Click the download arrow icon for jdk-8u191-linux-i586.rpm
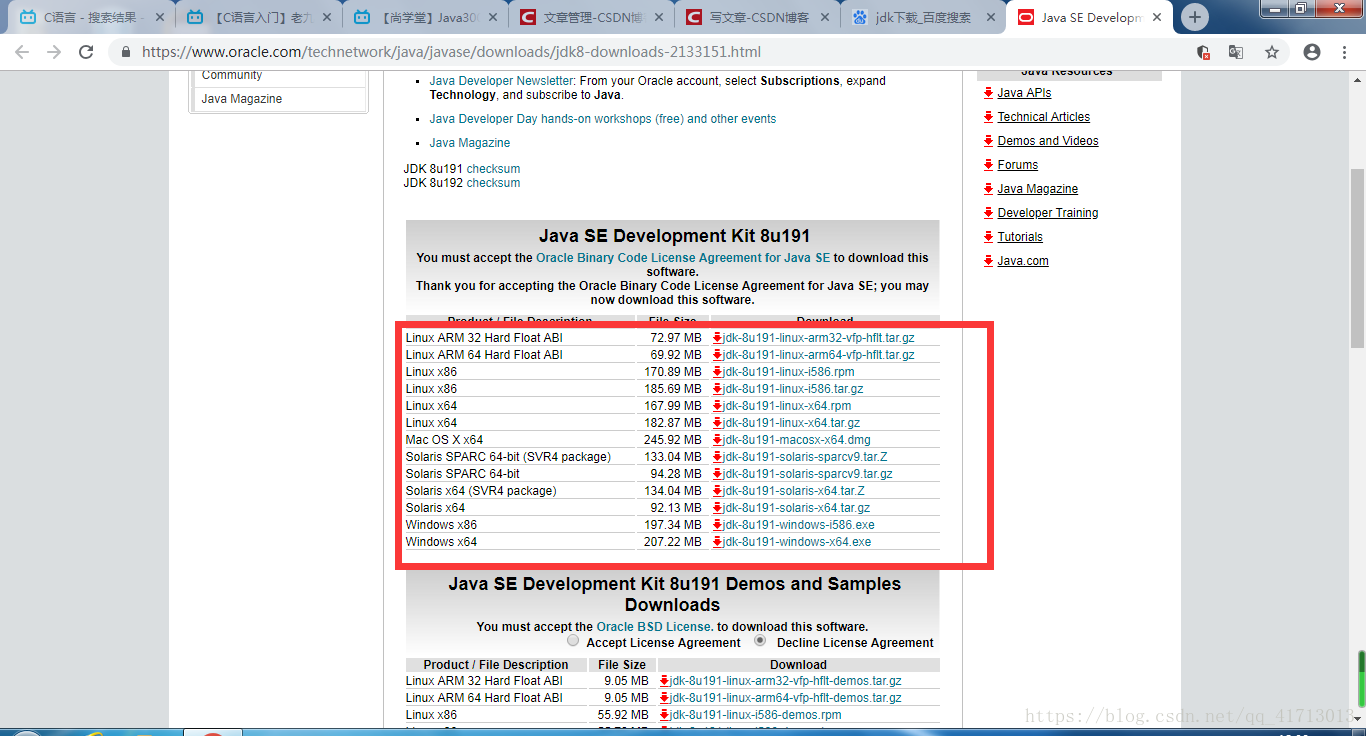This screenshot has height=736, width=1366. (x=718, y=372)
